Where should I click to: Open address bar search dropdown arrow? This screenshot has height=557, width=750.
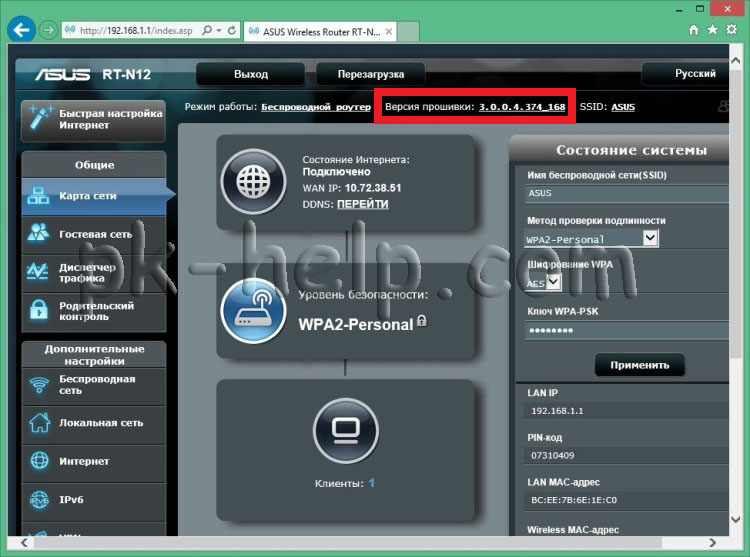tap(219, 31)
